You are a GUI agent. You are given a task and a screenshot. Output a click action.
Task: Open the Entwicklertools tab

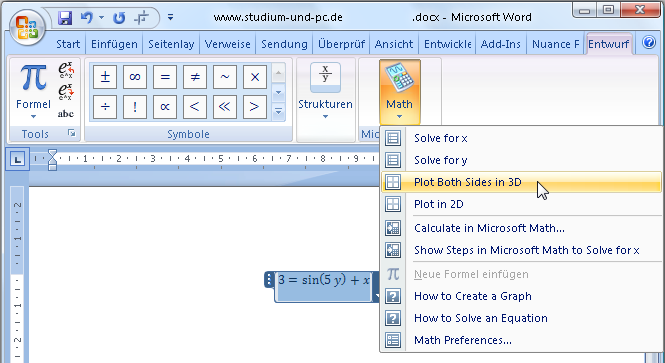[447, 44]
